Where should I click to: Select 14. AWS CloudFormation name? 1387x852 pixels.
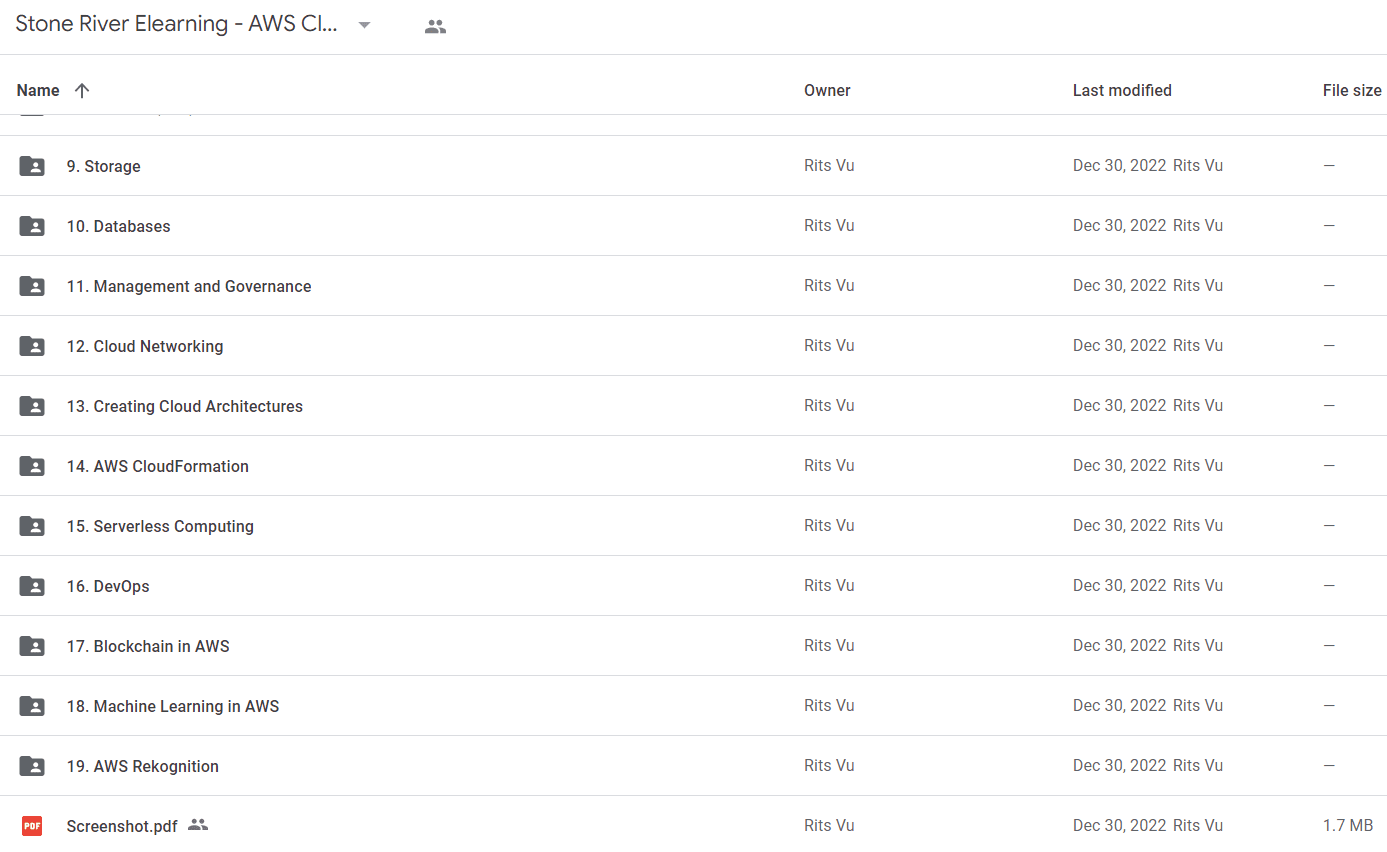click(158, 466)
